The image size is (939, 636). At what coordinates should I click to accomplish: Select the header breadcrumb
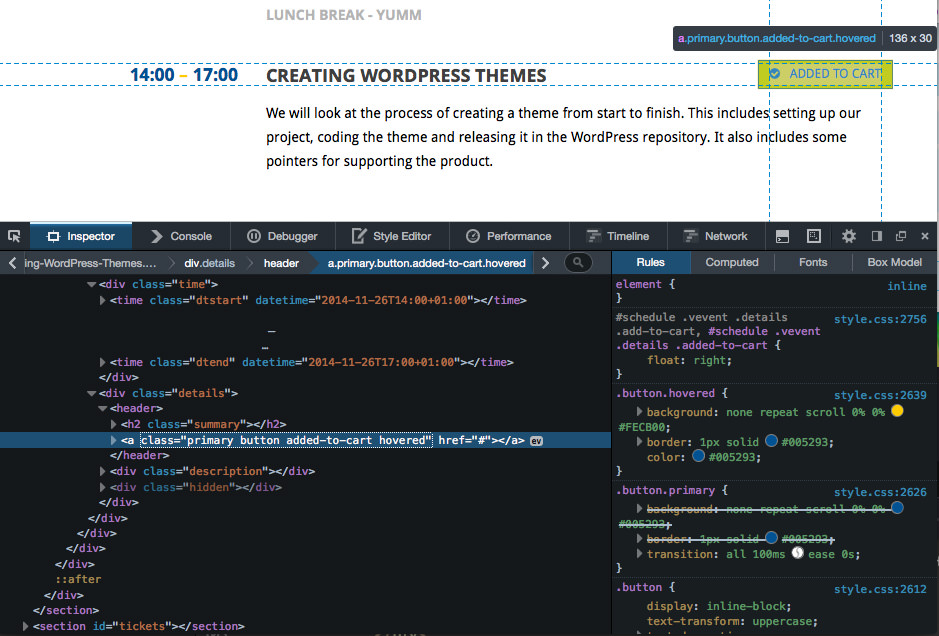click(x=281, y=263)
